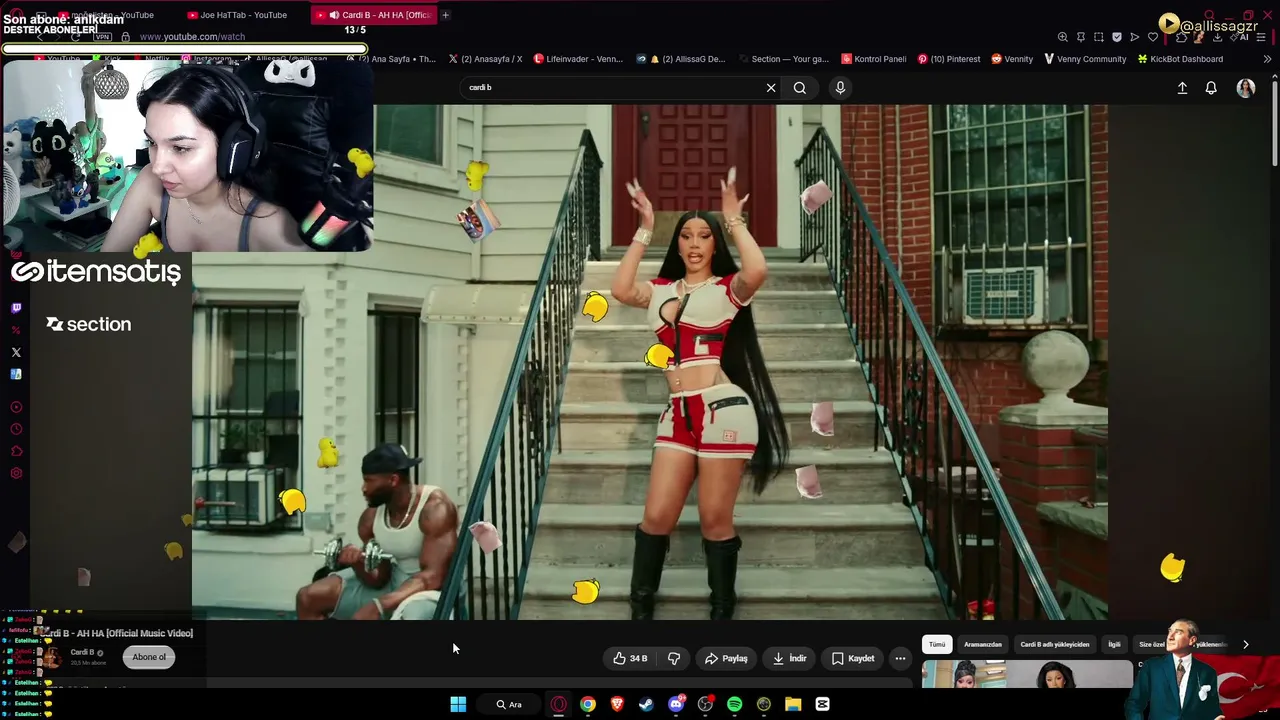Open sidebar settings gear icon
The height and width of the screenshot is (720, 1280).
16,473
